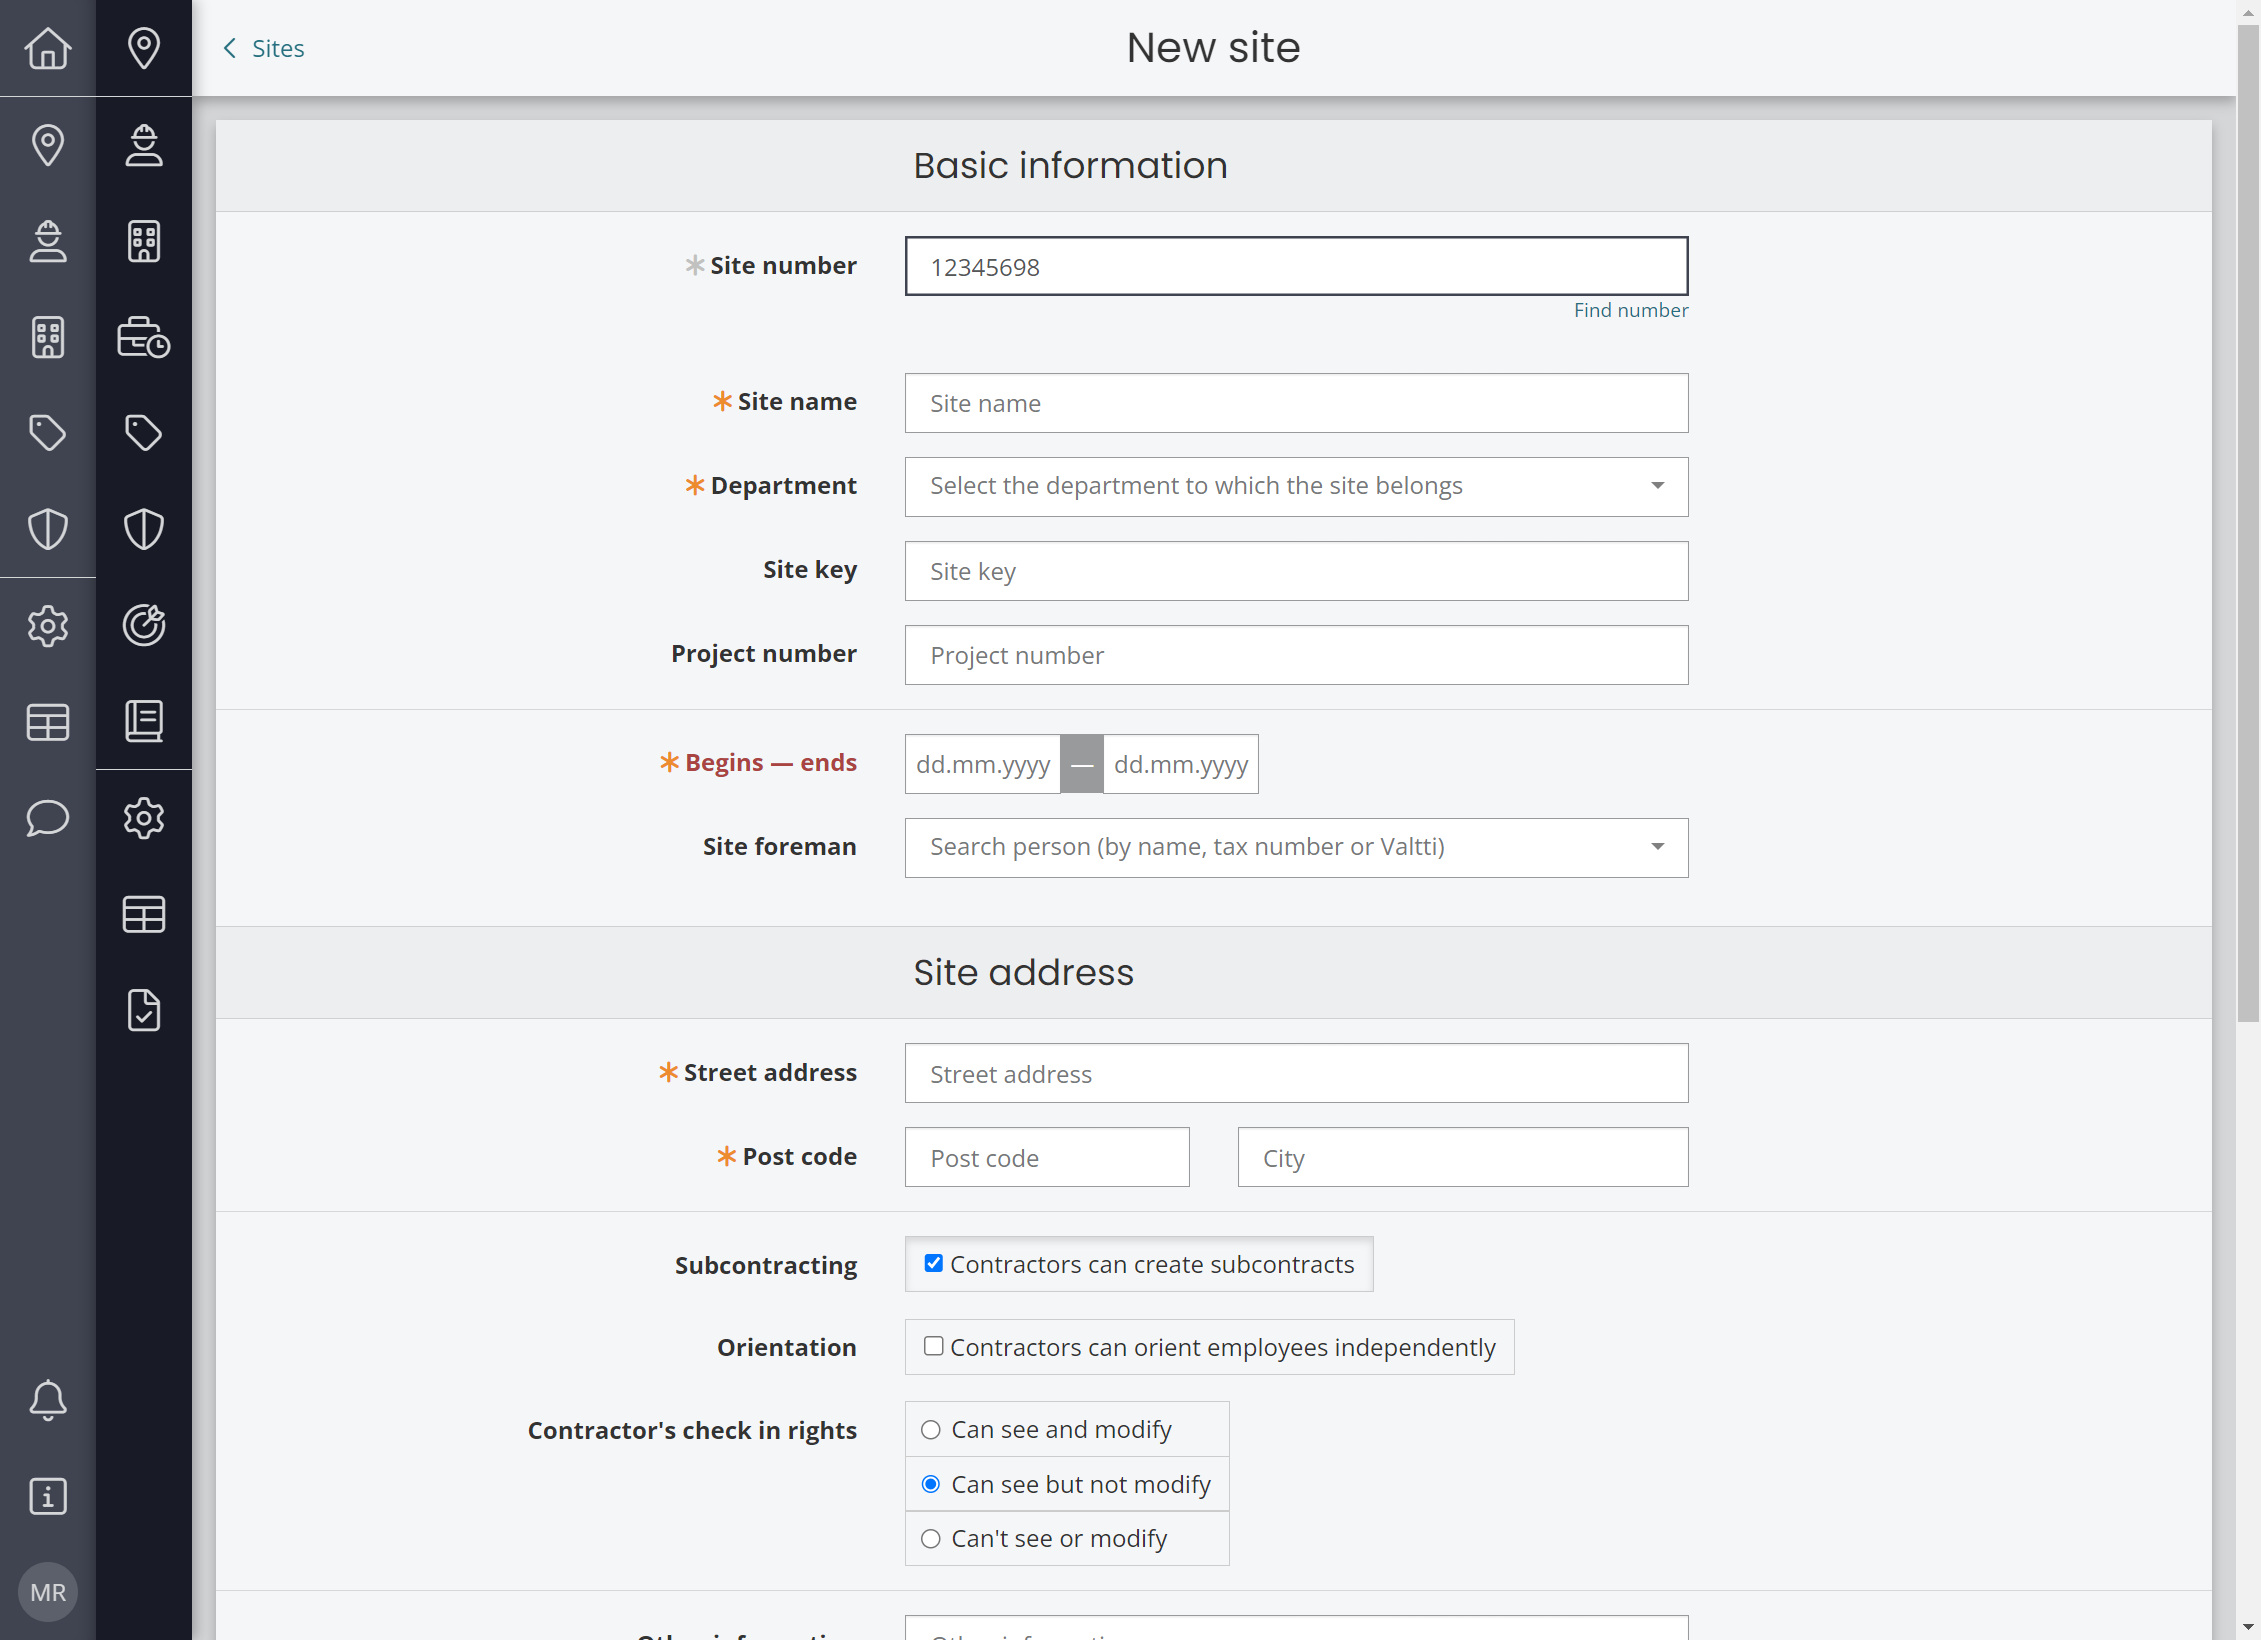Open the Site foreman search dropdown

pos(1296,847)
